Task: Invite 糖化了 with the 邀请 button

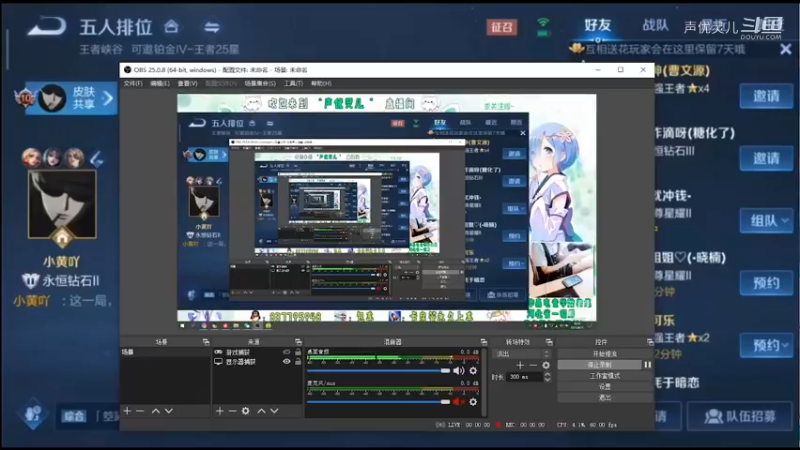Action: click(x=766, y=158)
